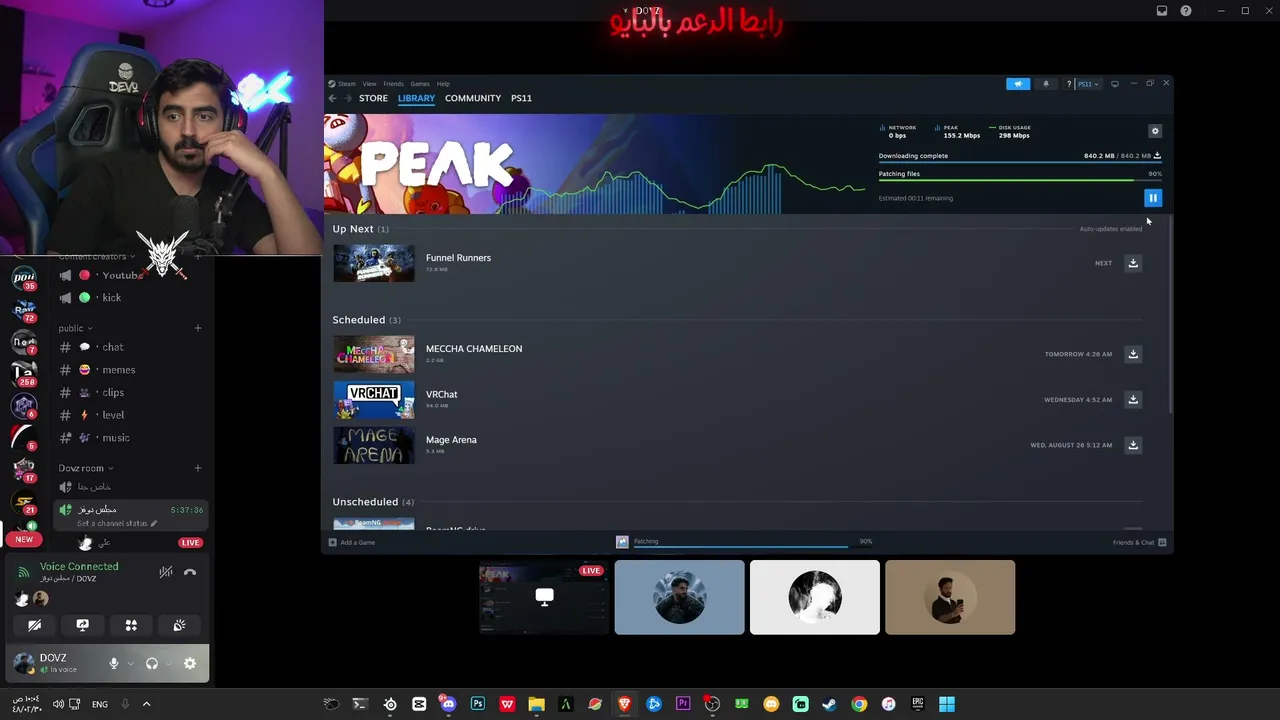
Task: Open the Windows Start menu
Action: 947,704
